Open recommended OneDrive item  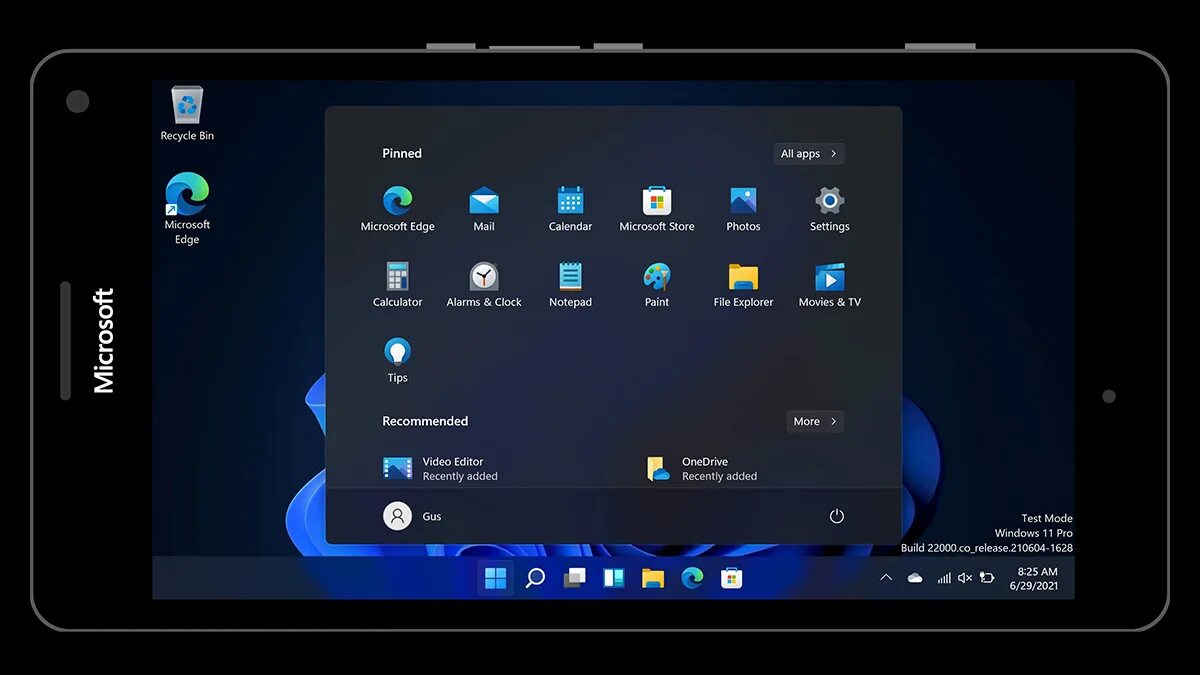tap(702, 469)
